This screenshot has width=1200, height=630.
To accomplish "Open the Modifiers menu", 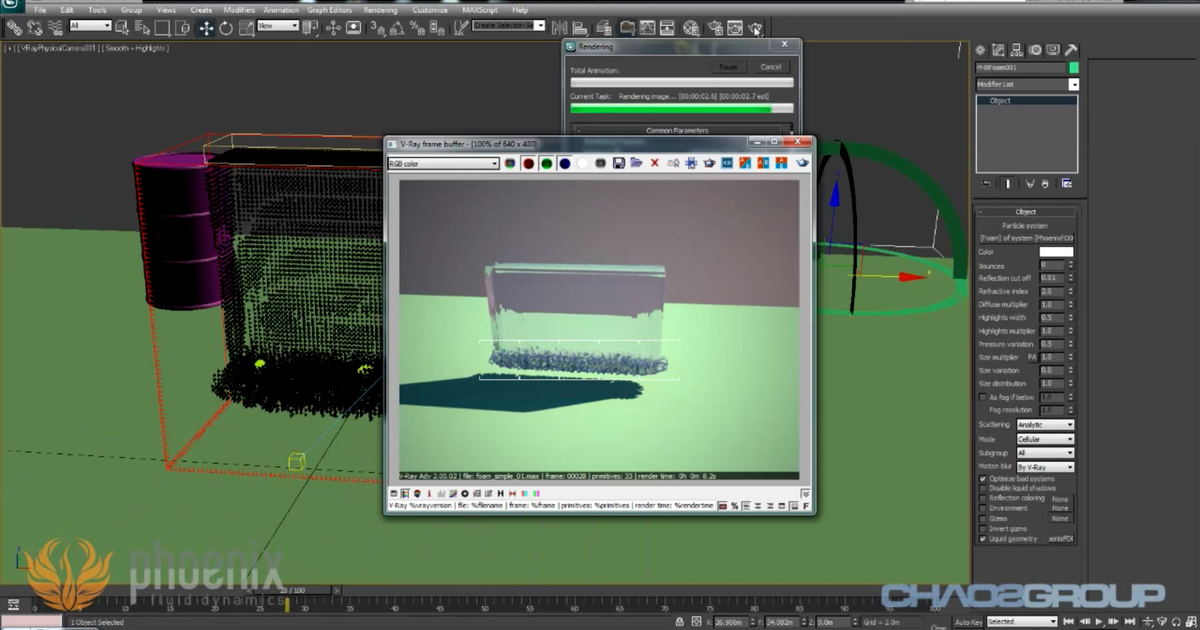I will point(239,10).
